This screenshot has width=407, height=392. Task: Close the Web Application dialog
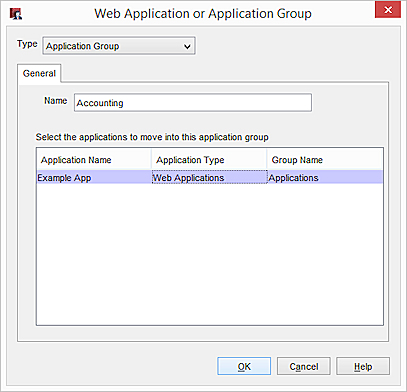click(388, 10)
